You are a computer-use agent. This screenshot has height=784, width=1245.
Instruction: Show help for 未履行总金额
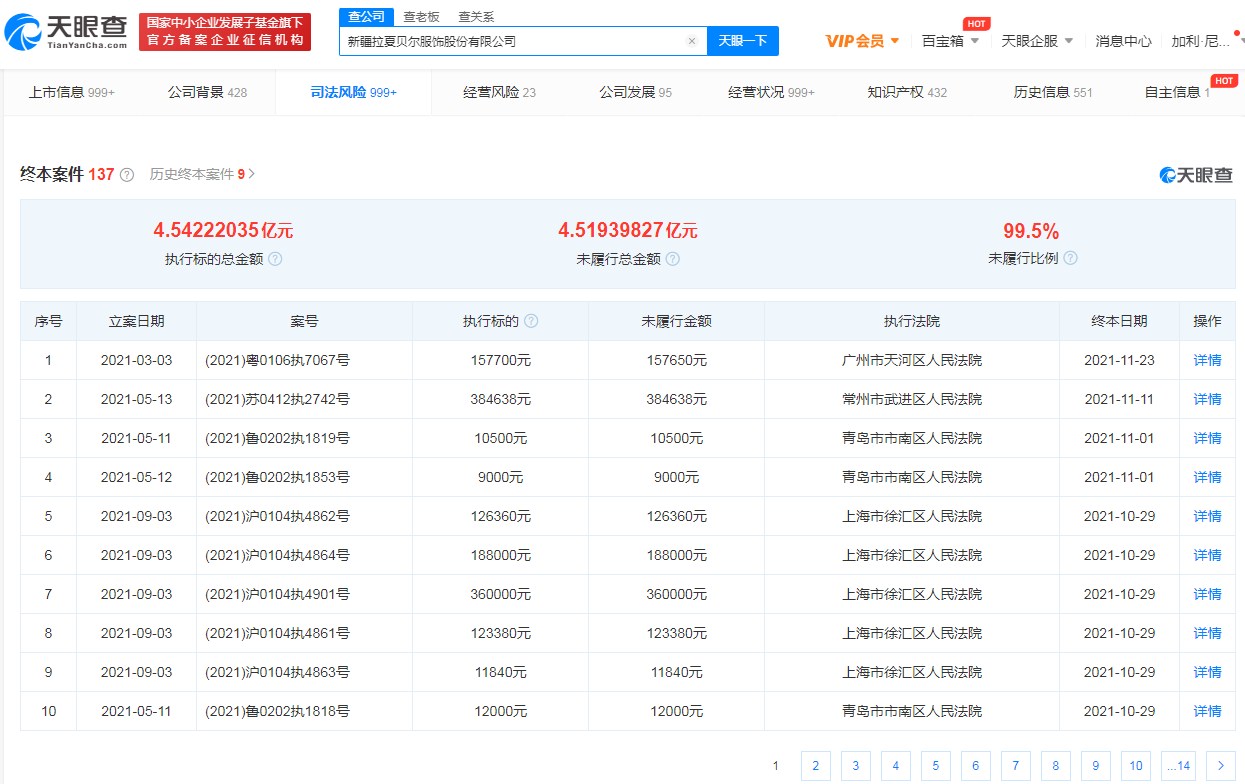click(673, 259)
